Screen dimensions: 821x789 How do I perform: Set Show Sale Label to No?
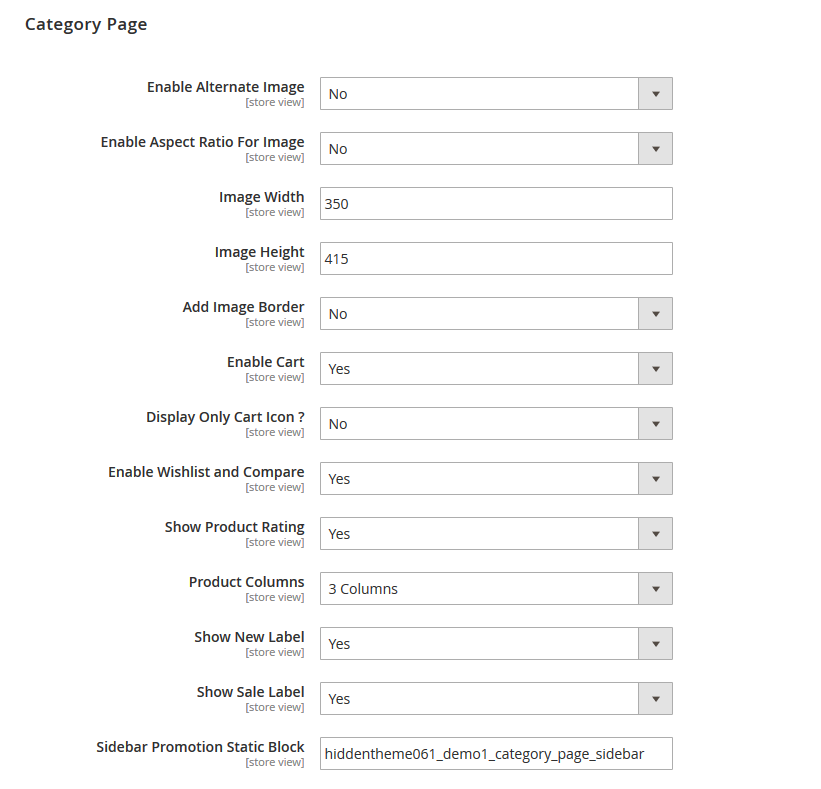pos(495,698)
